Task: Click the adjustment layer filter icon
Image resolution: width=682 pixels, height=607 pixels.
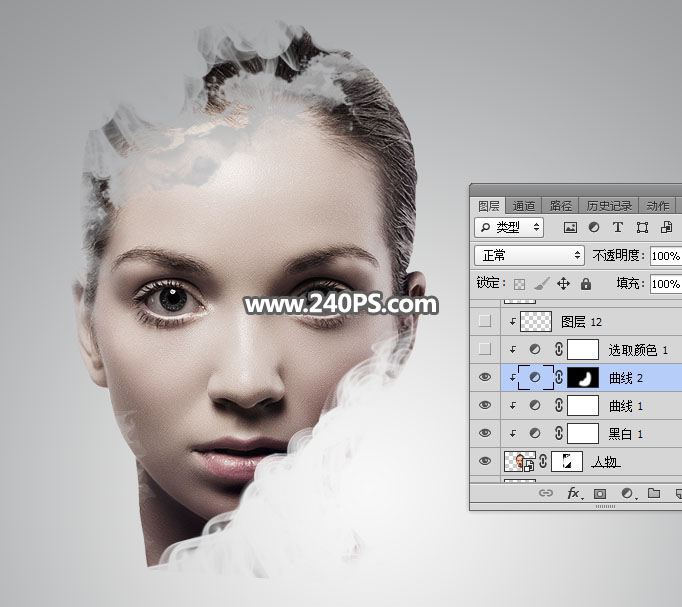Action: pyautogui.click(x=594, y=228)
